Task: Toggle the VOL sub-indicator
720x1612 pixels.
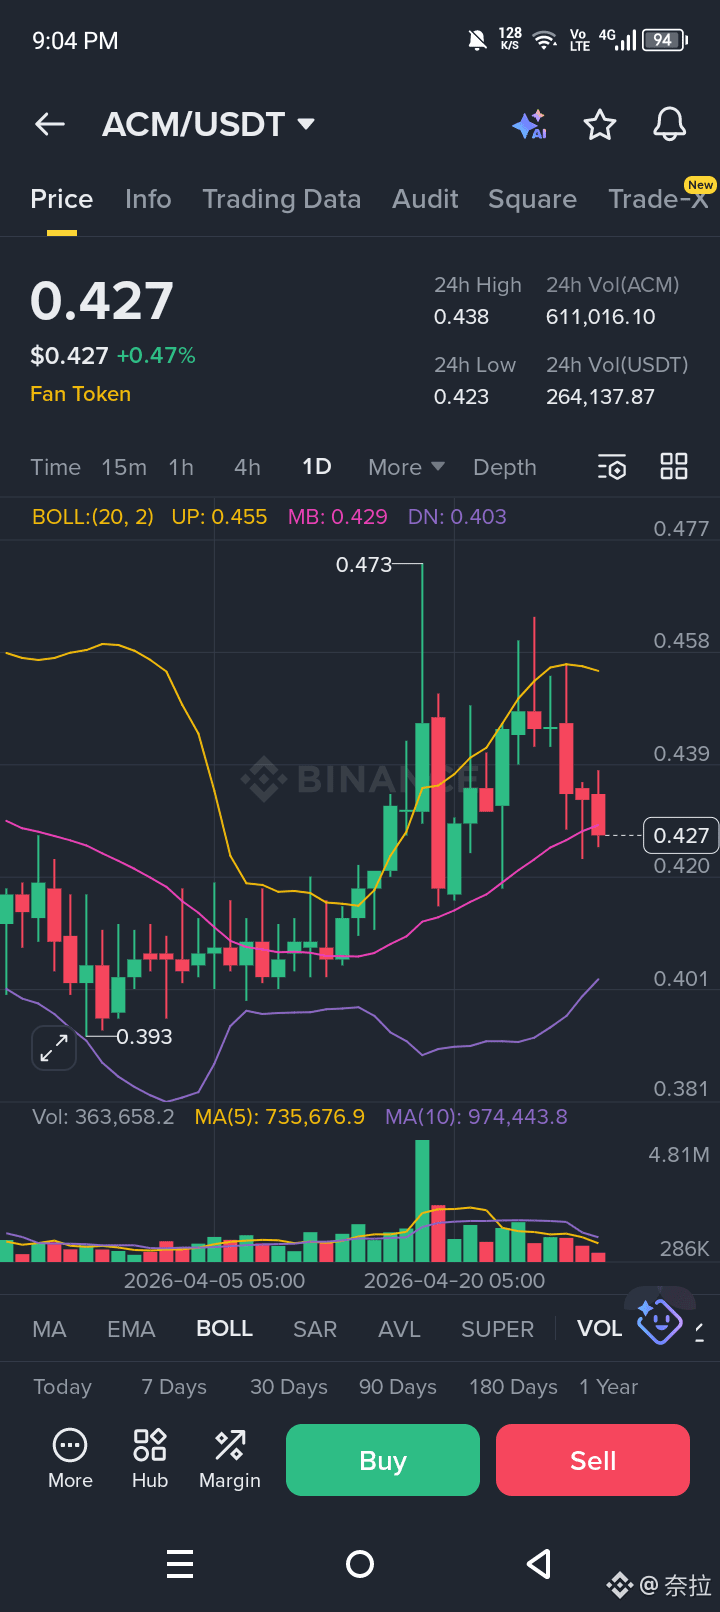Action: click(x=600, y=1329)
